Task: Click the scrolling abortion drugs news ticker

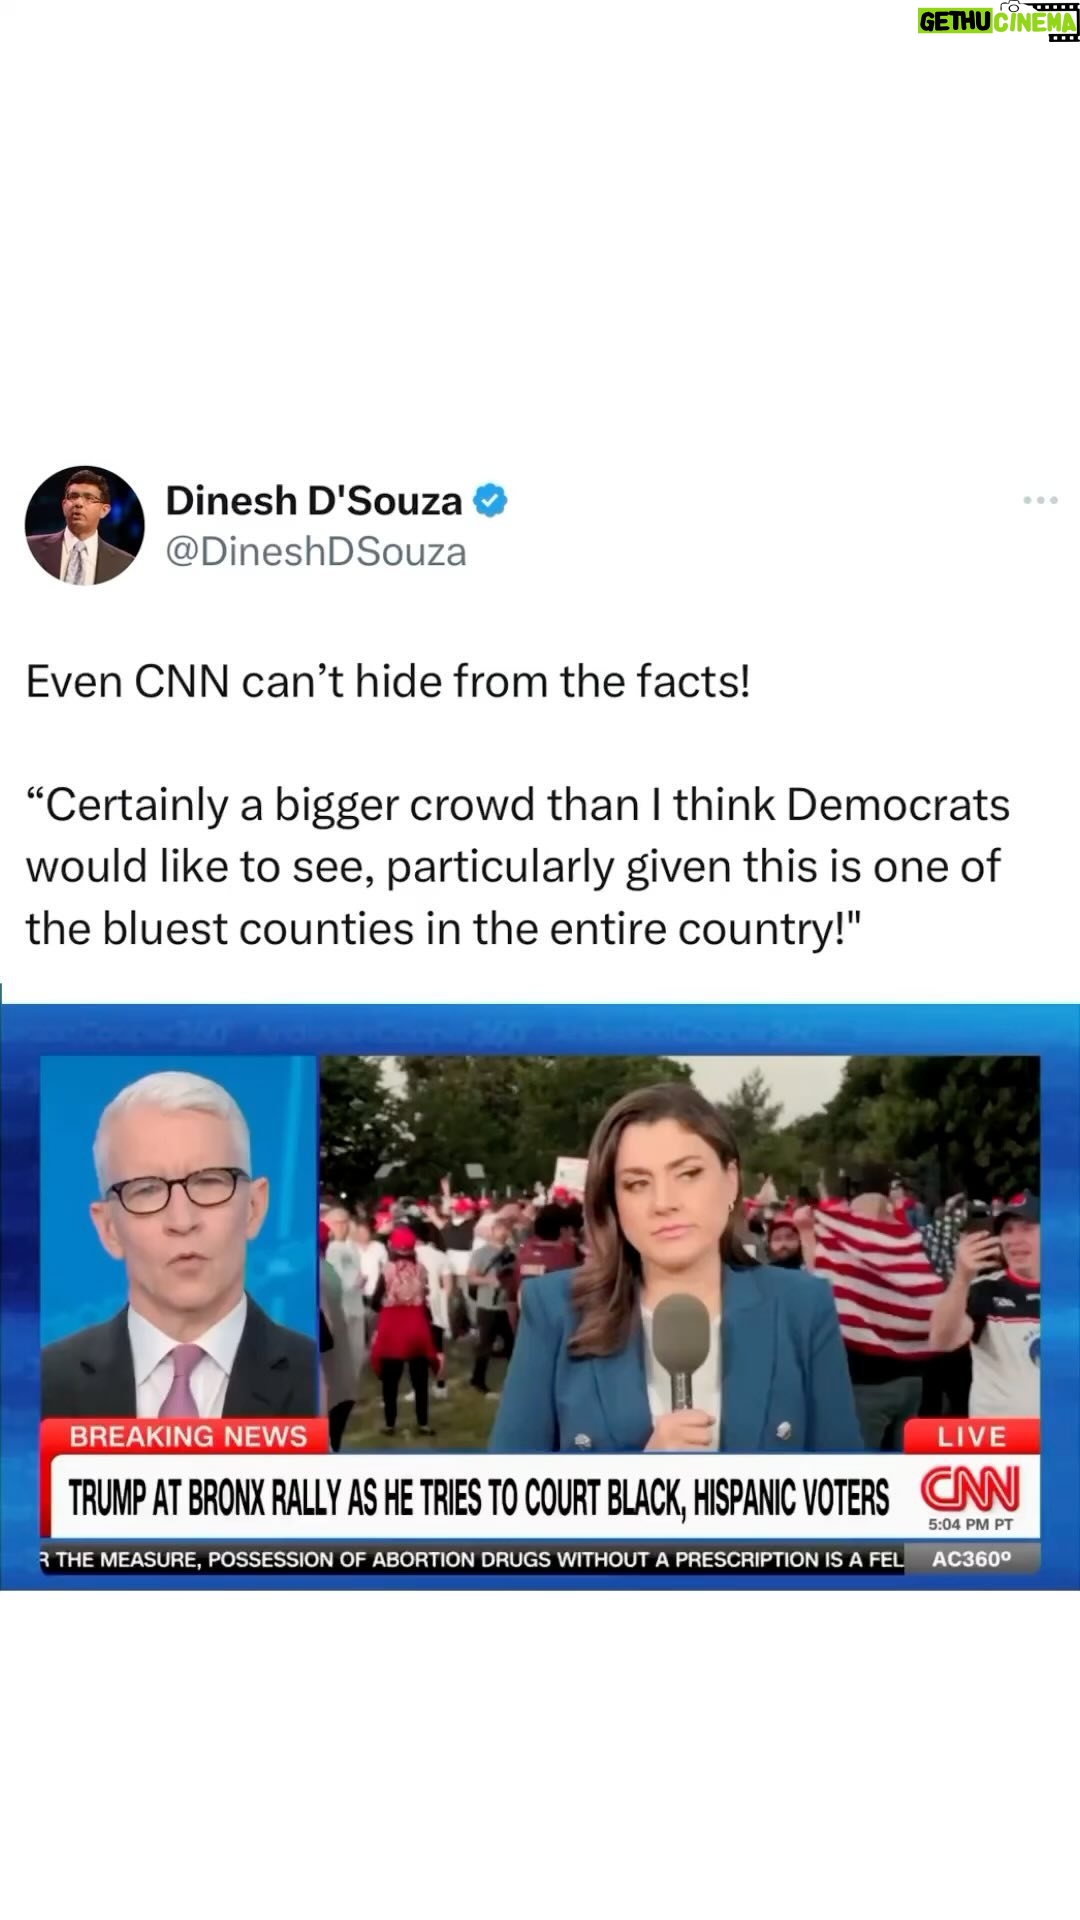Action: [472, 1558]
